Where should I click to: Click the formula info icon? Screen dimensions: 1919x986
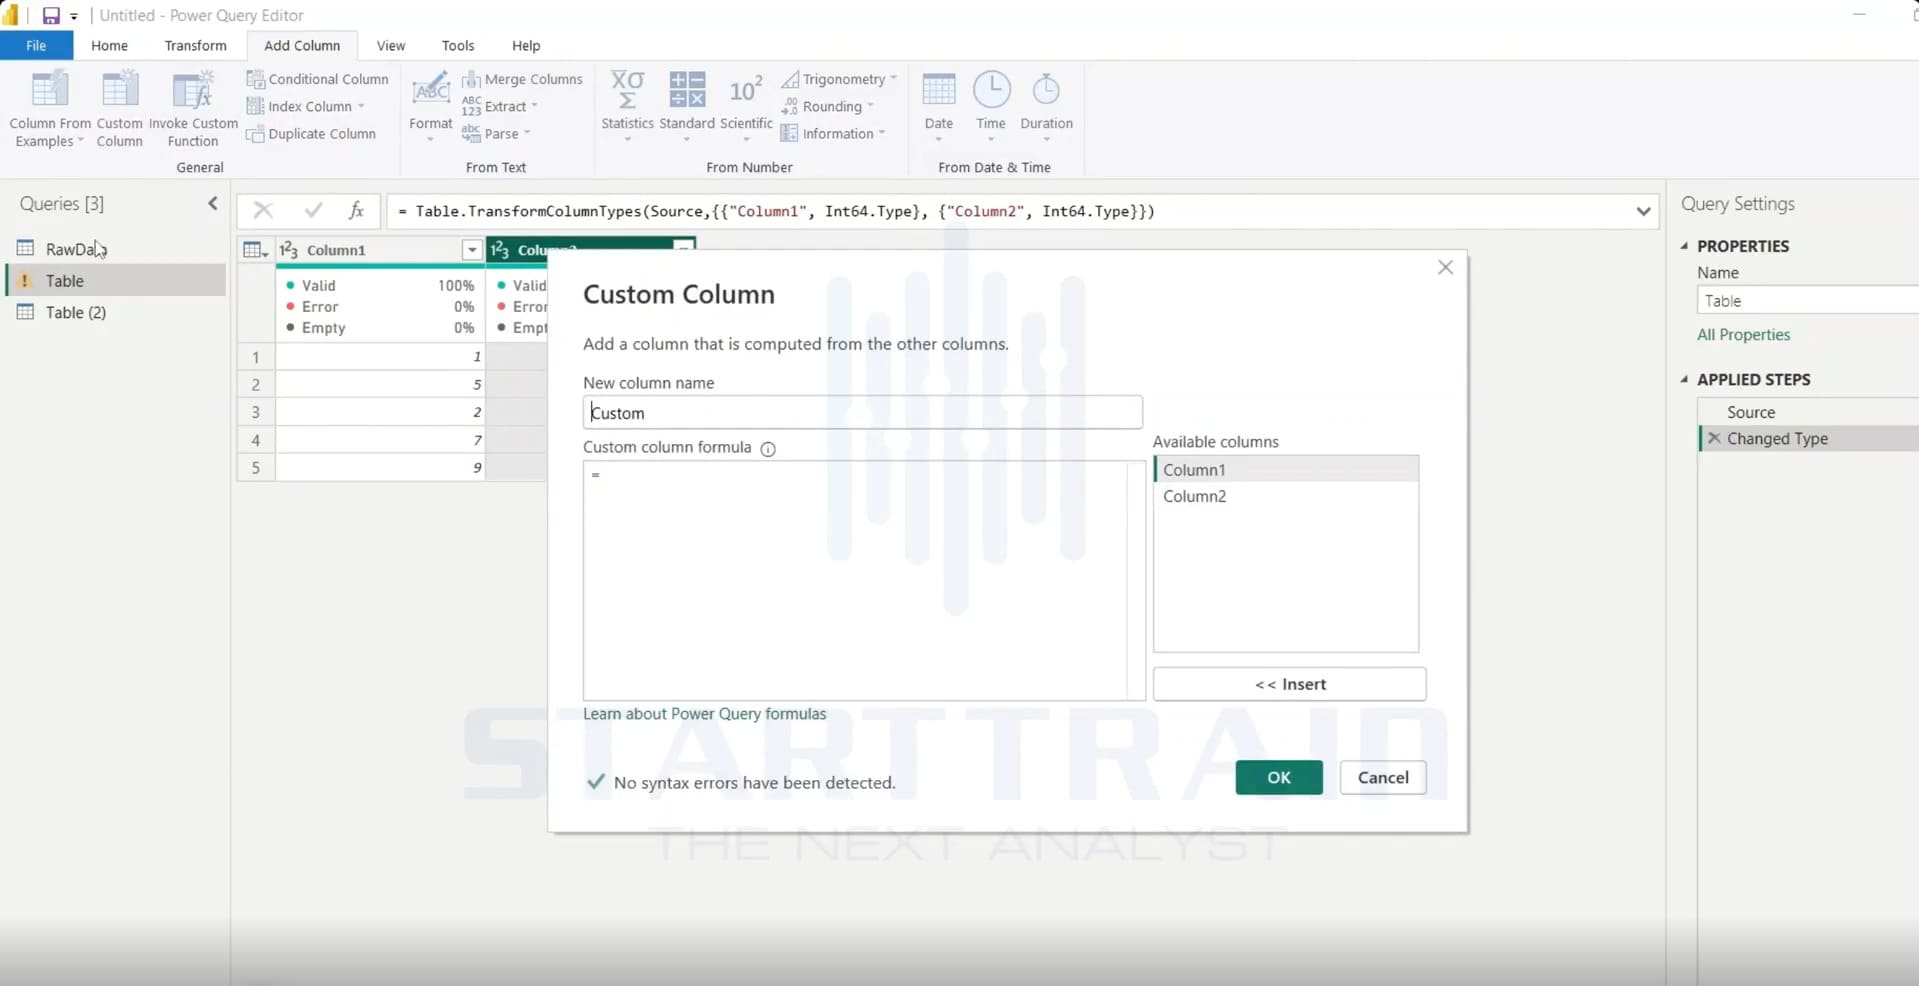[768, 449]
